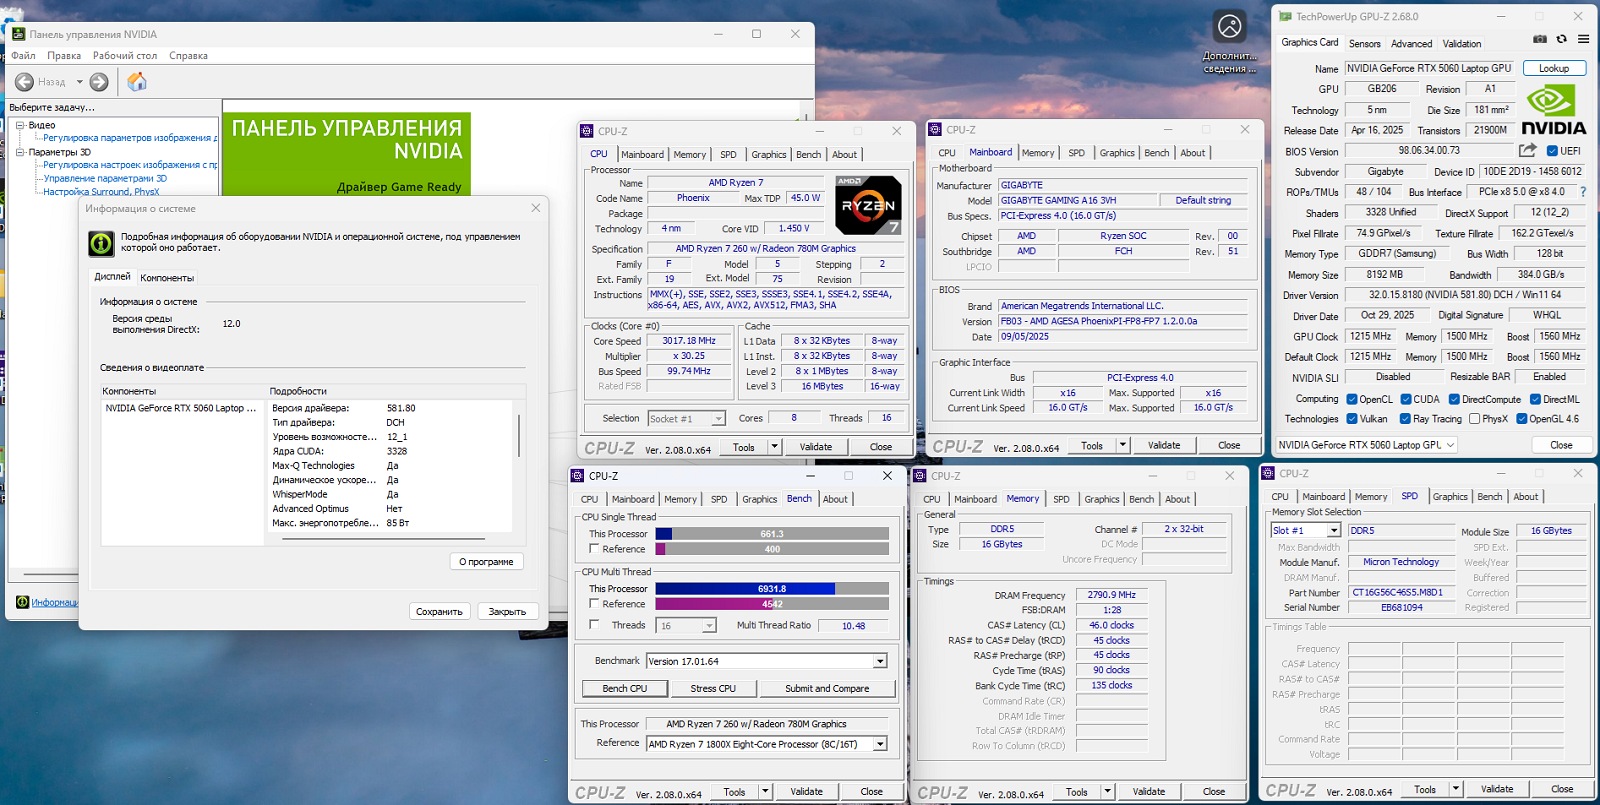Open the Benchmark version dropdown
Screen dimensions: 1600x805
(880, 661)
